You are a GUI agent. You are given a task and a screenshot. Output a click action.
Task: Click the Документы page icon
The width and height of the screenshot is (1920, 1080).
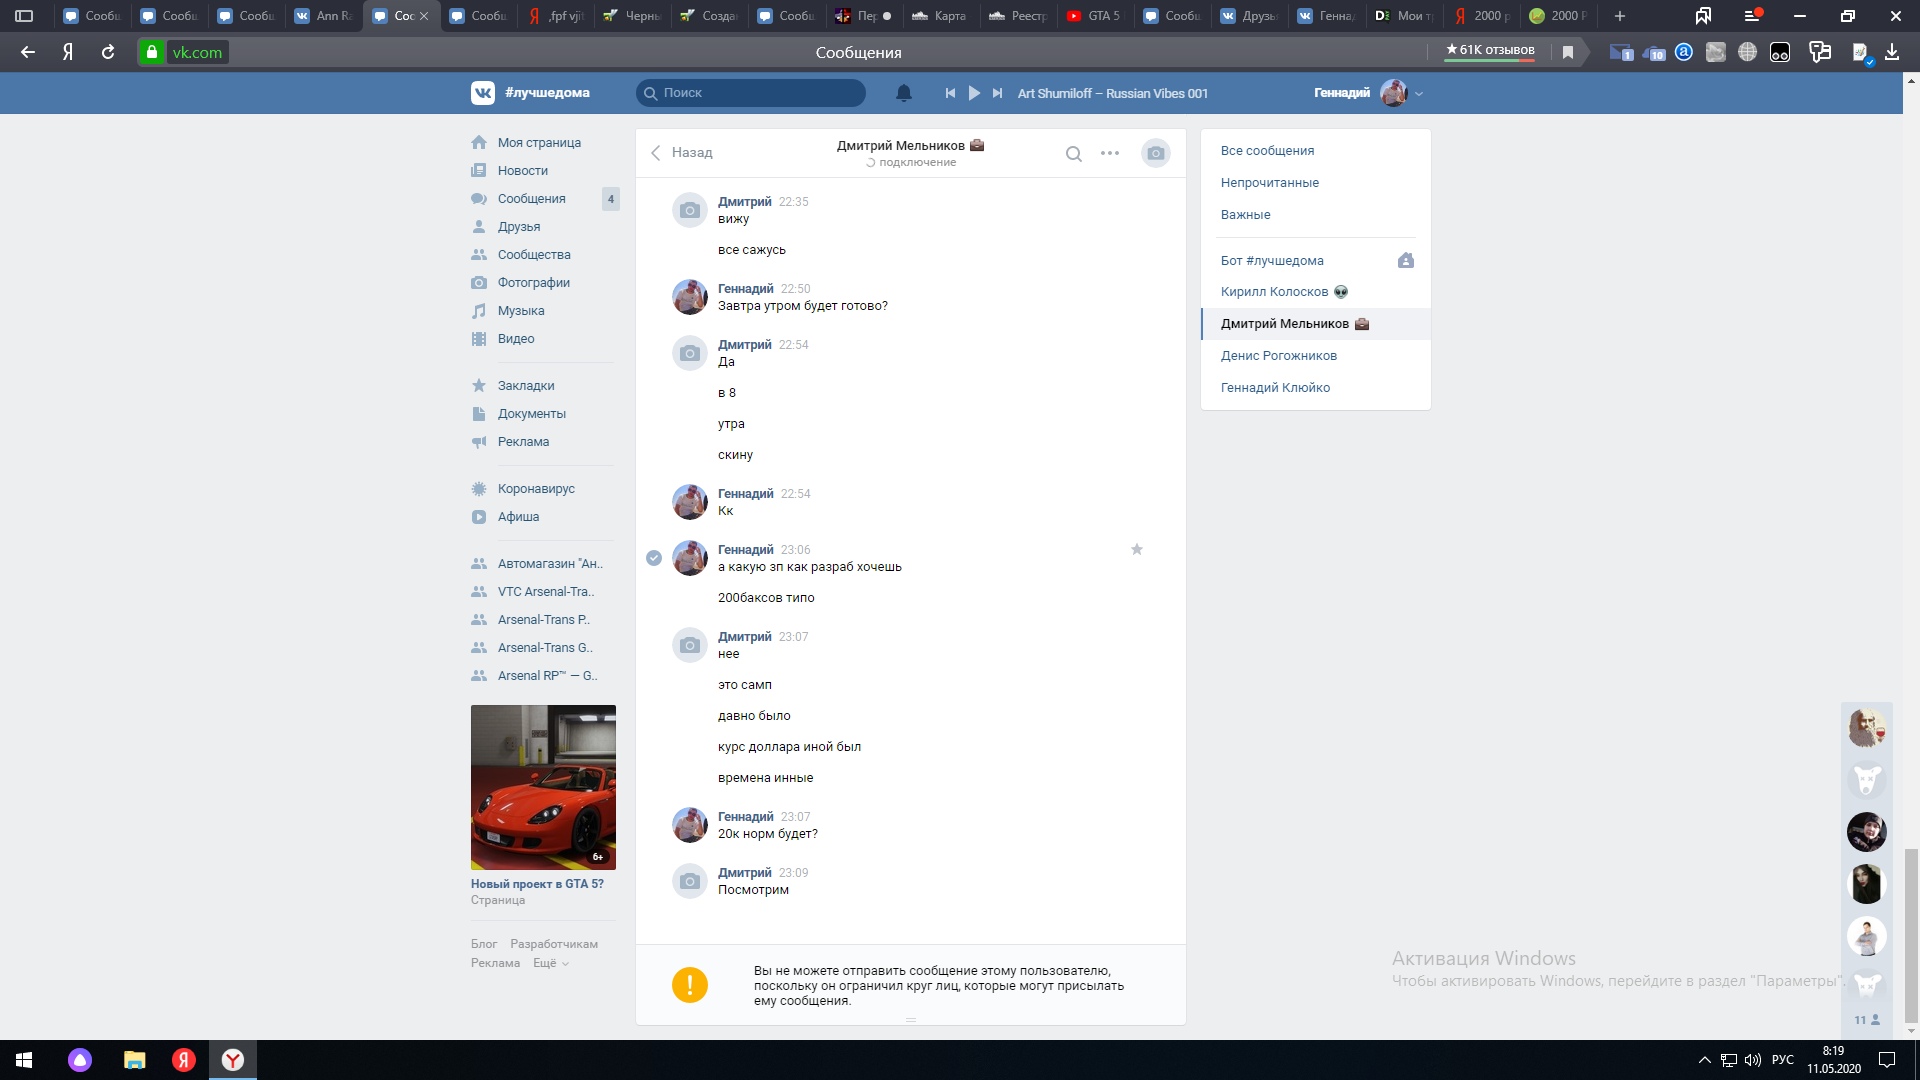pyautogui.click(x=479, y=414)
